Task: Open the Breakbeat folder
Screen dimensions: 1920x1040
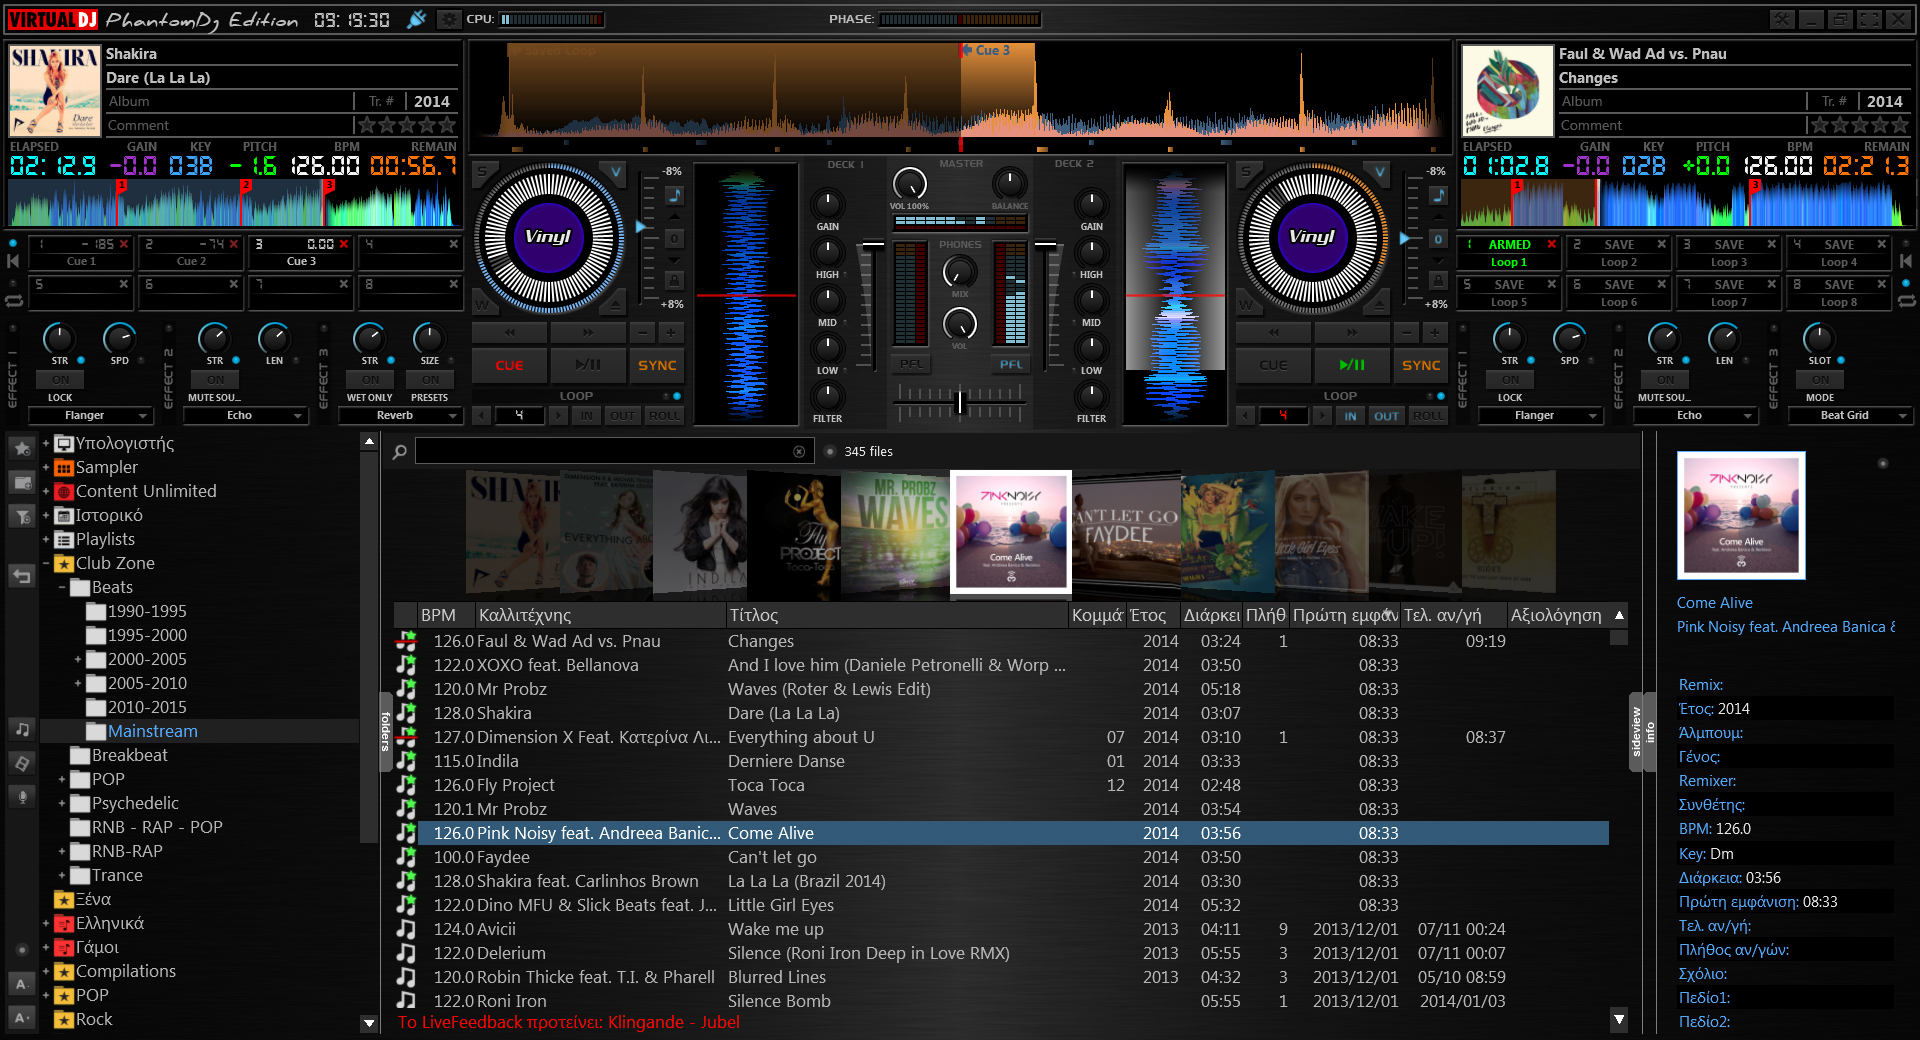Action: [130, 755]
